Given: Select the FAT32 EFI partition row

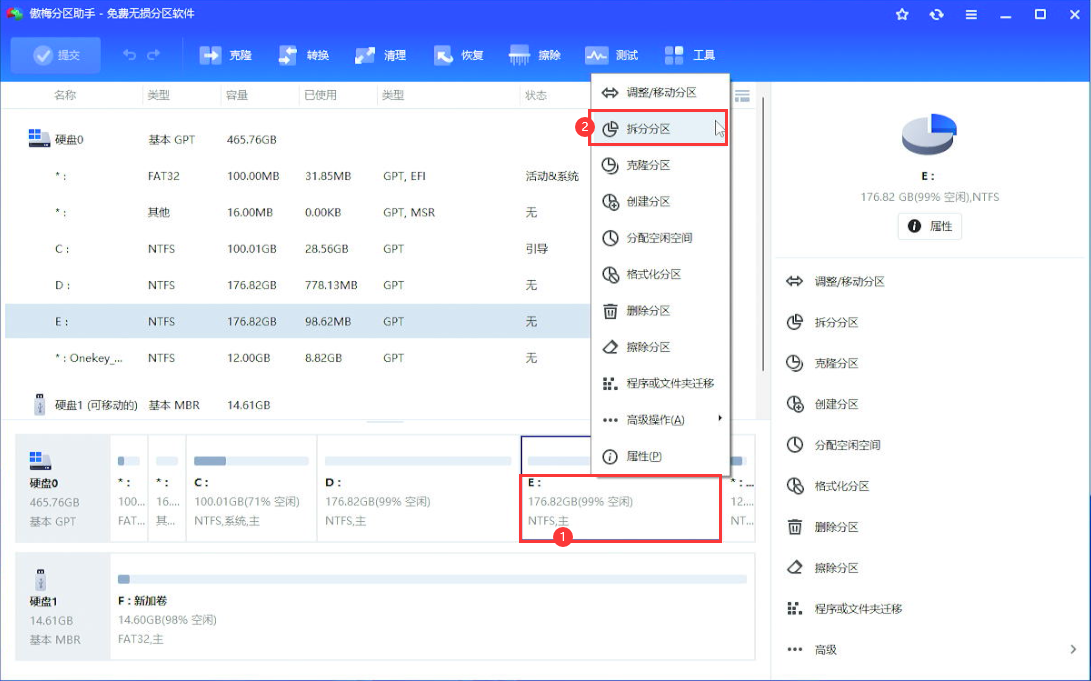Looking at the screenshot, I should [297, 176].
